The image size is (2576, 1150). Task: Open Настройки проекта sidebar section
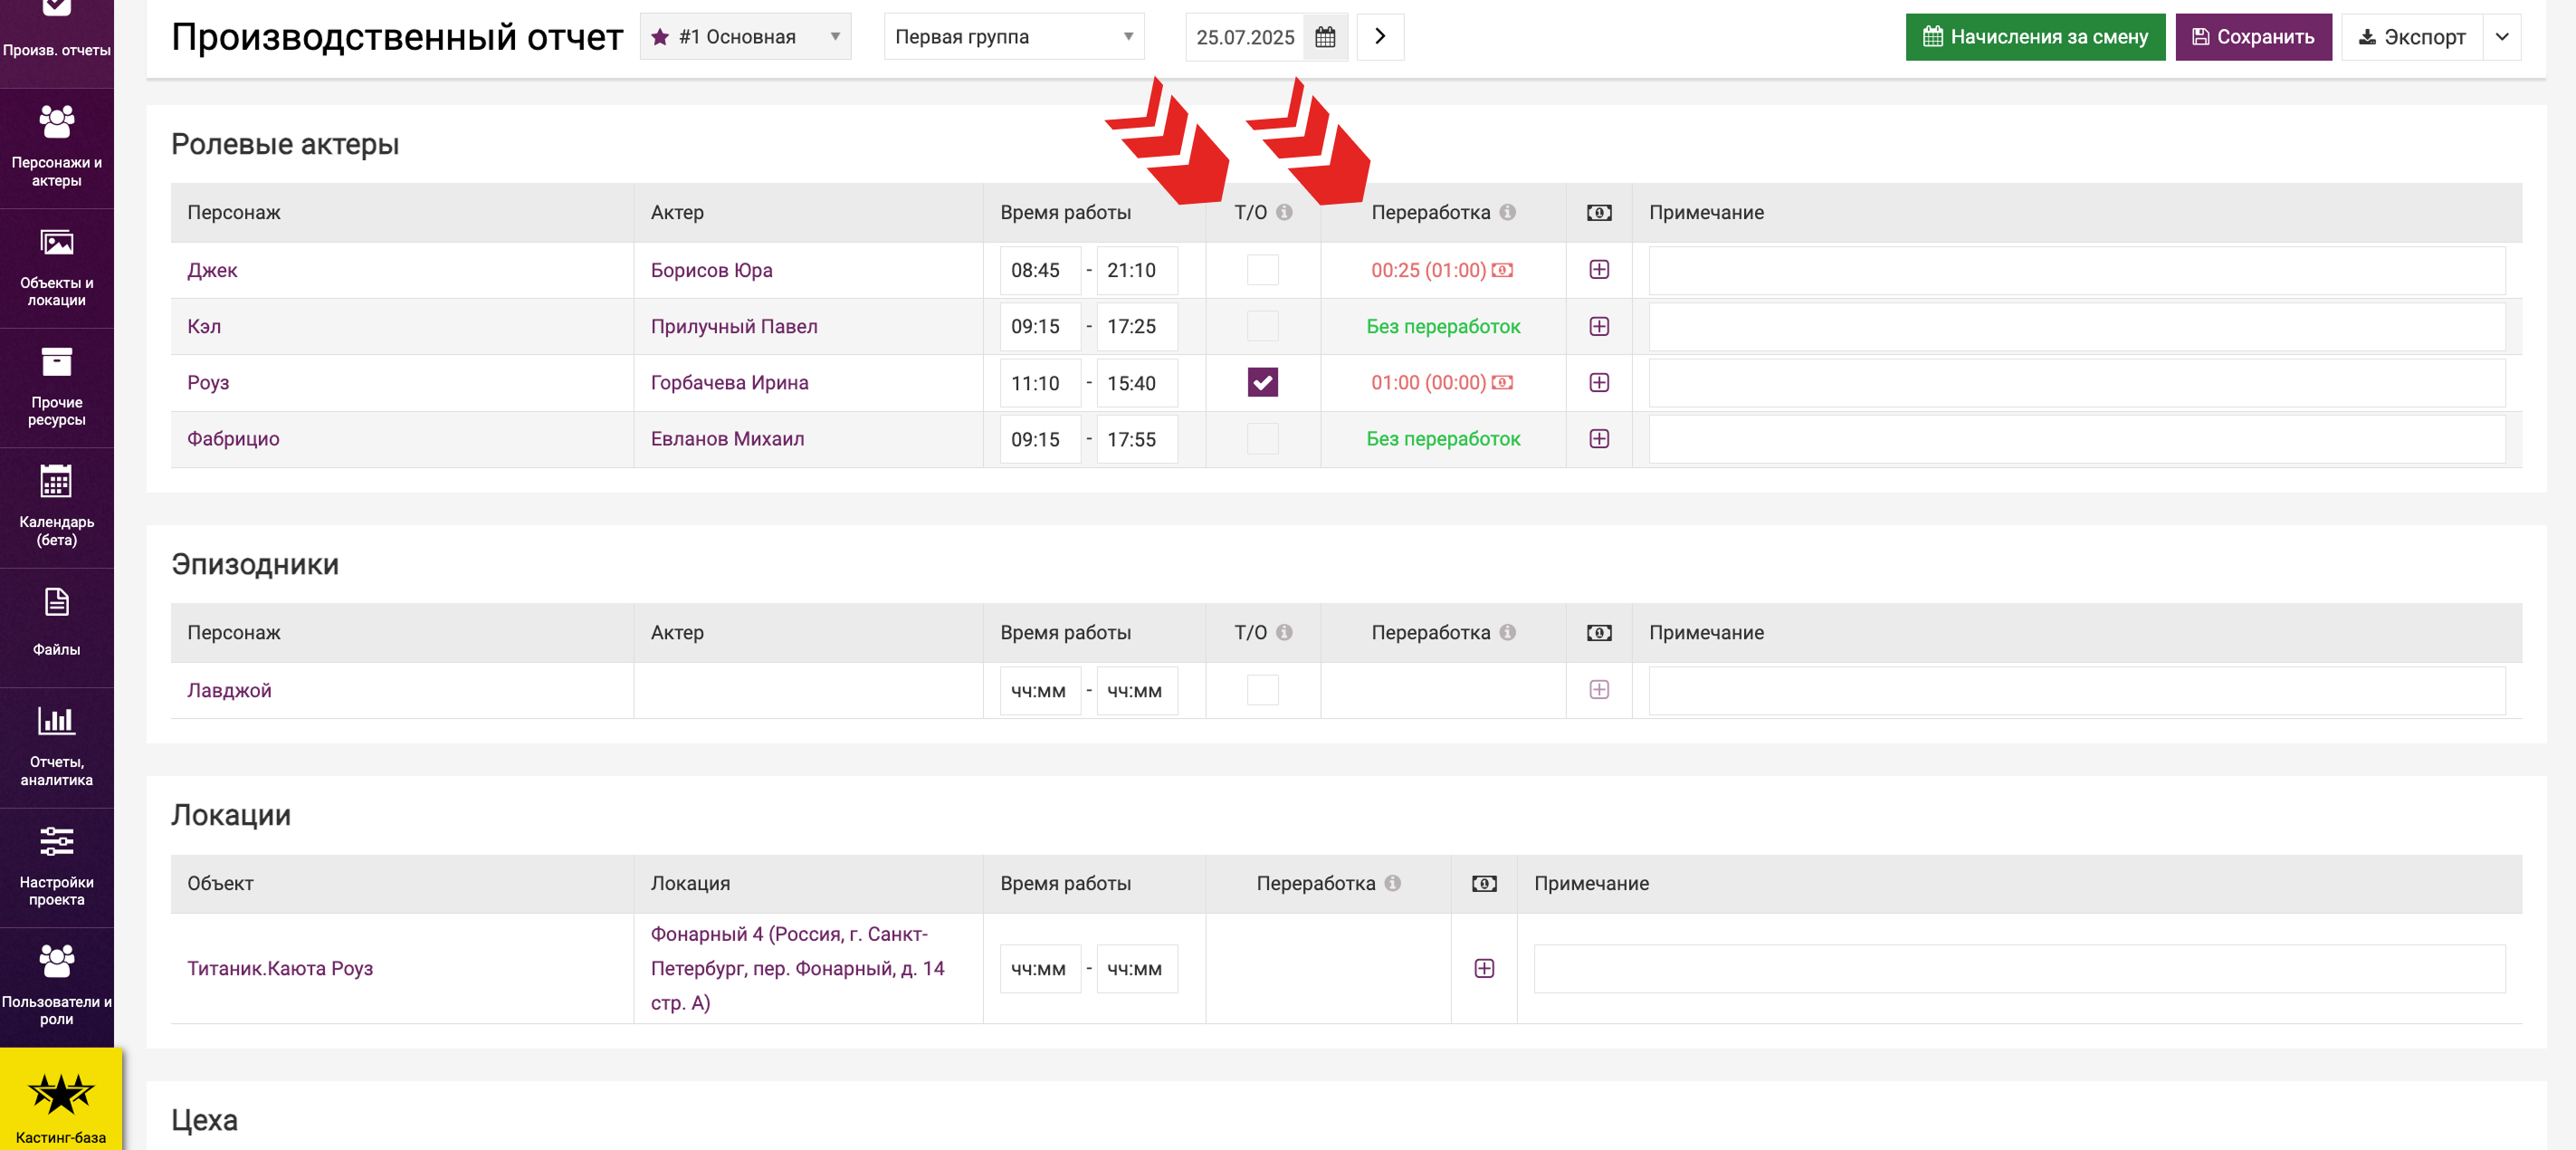tap(57, 867)
